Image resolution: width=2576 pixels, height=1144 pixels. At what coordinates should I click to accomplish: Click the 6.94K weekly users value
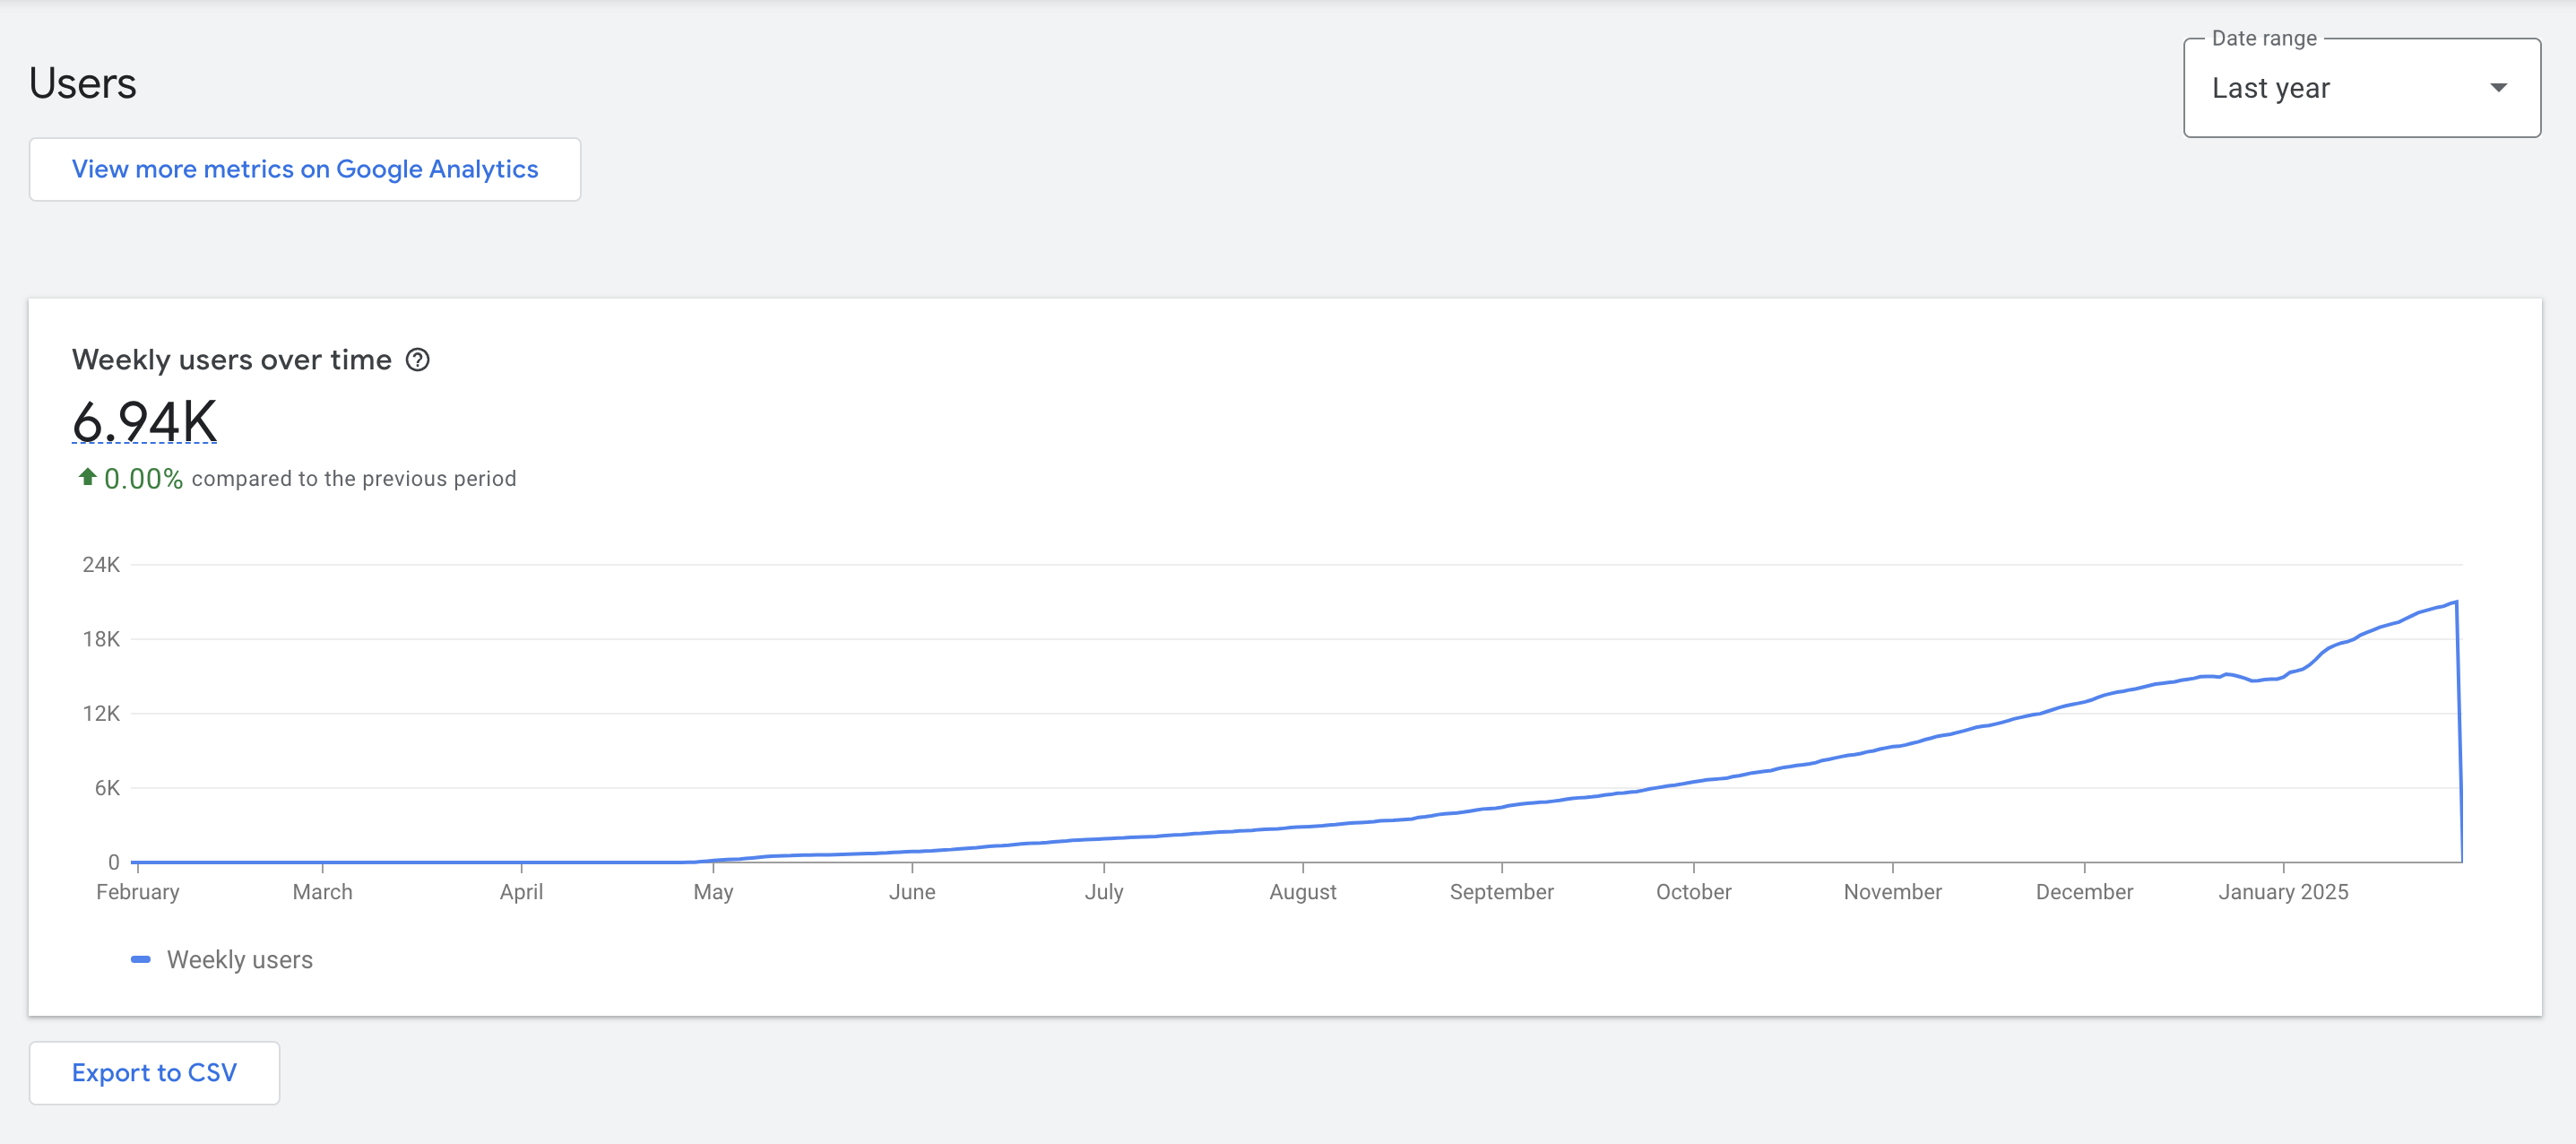[144, 421]
